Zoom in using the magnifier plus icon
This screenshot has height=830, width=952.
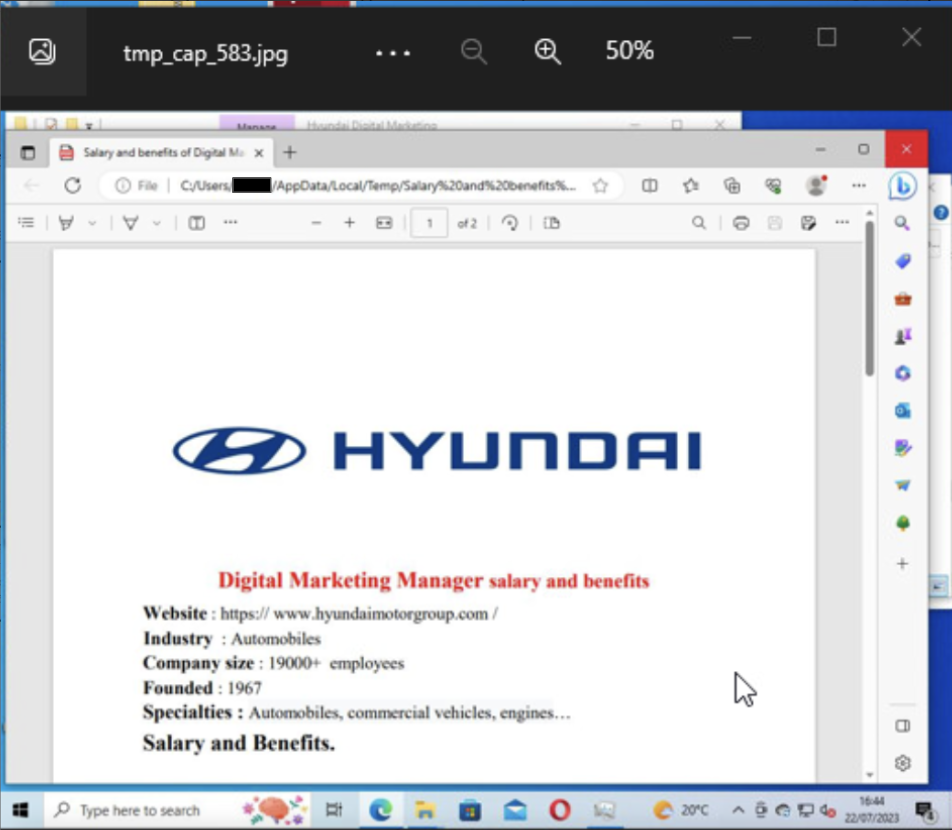(547, 52)
